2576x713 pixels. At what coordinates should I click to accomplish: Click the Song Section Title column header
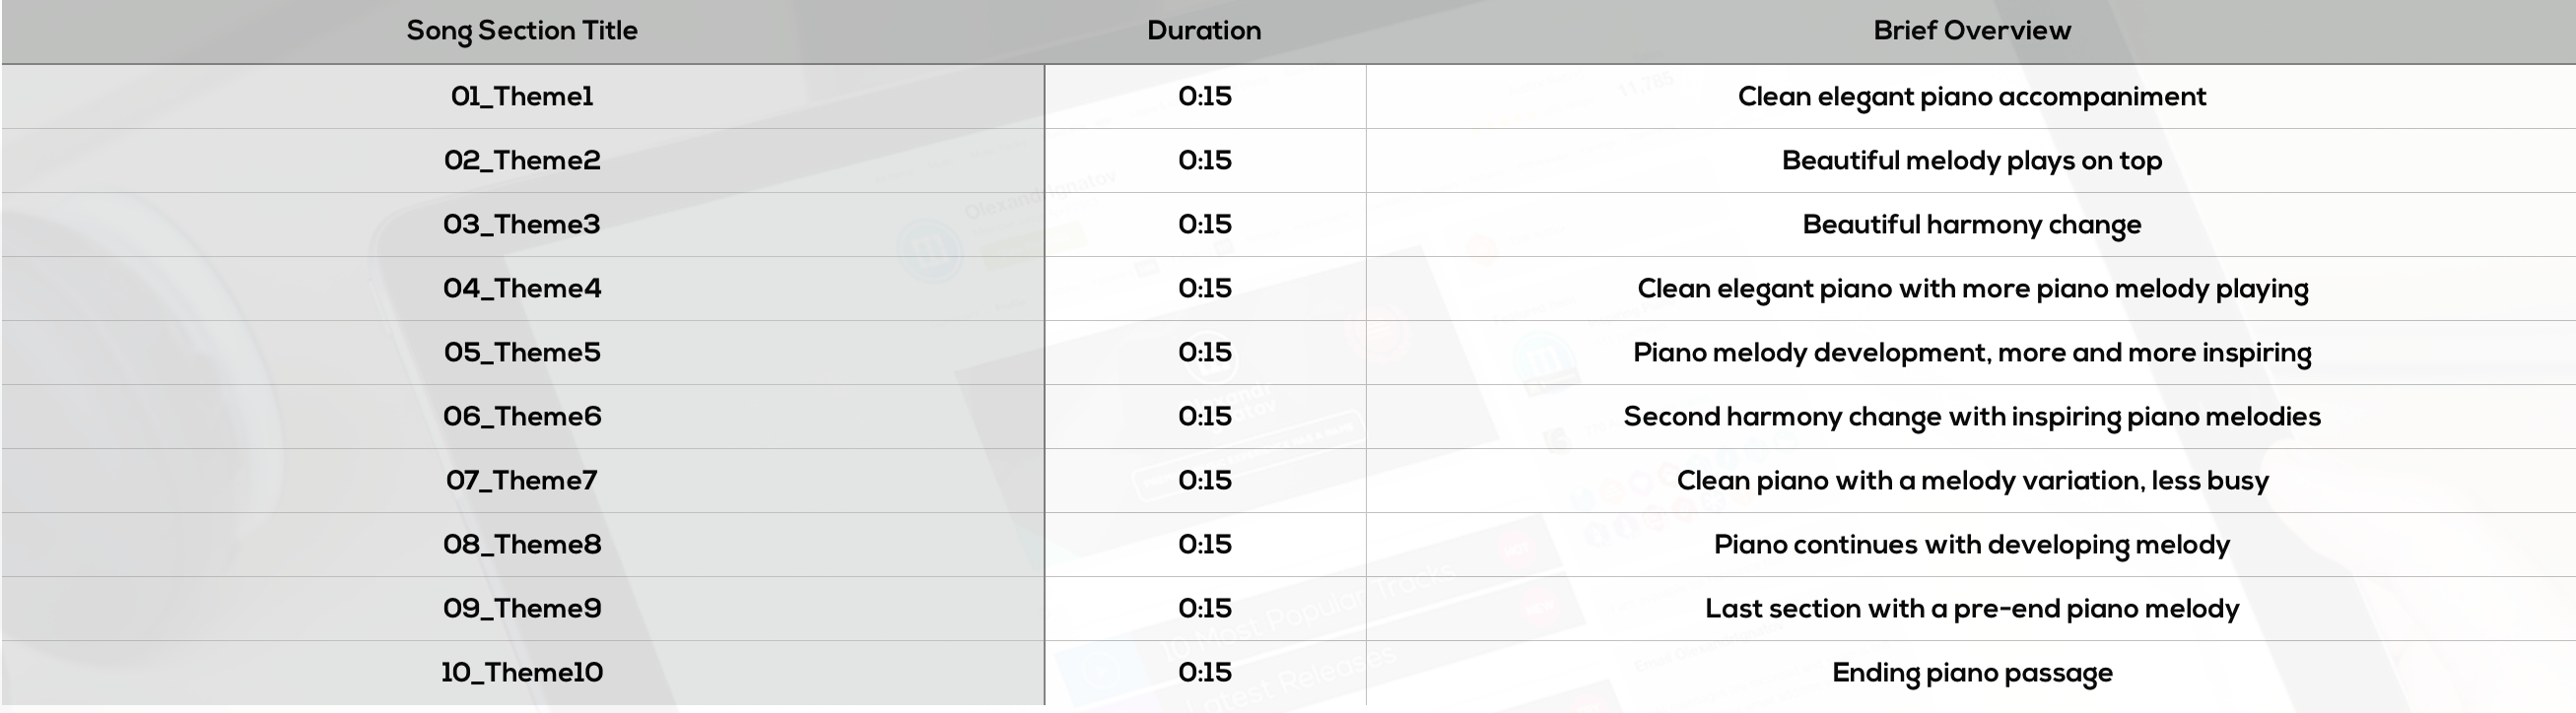(522, 31)
